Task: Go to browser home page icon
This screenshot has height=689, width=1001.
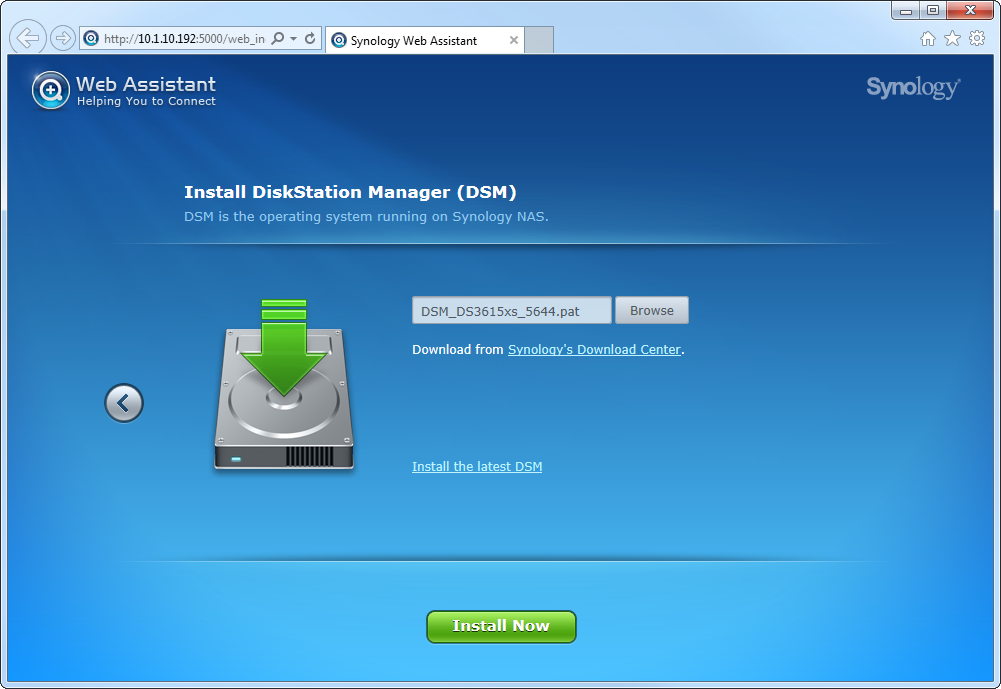Action: [x=928, y=39]
